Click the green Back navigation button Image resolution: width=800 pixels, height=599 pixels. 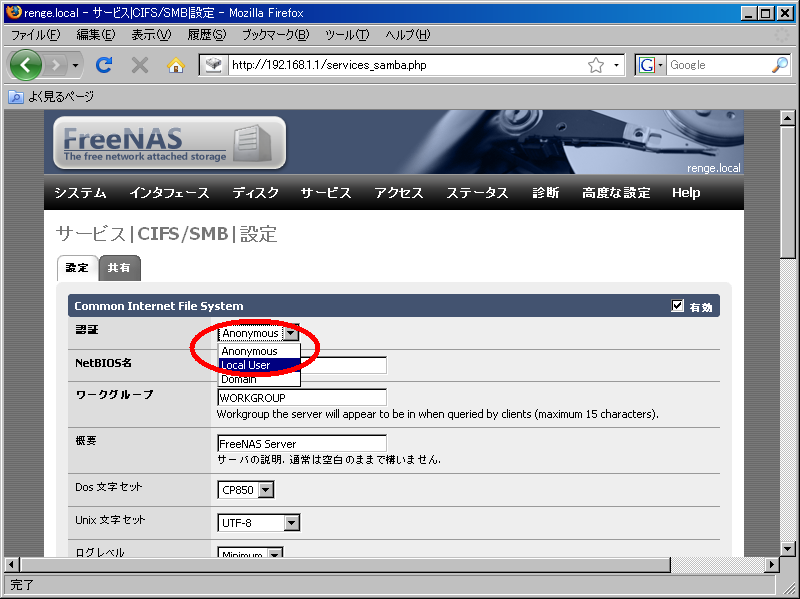[25, 65]
